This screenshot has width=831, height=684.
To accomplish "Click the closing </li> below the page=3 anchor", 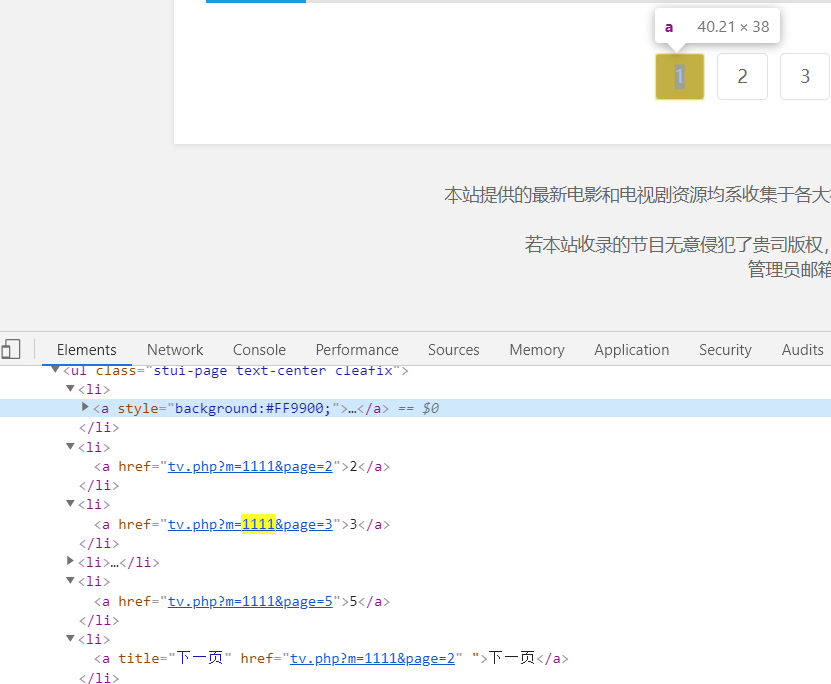I will [x=99, y=543].
